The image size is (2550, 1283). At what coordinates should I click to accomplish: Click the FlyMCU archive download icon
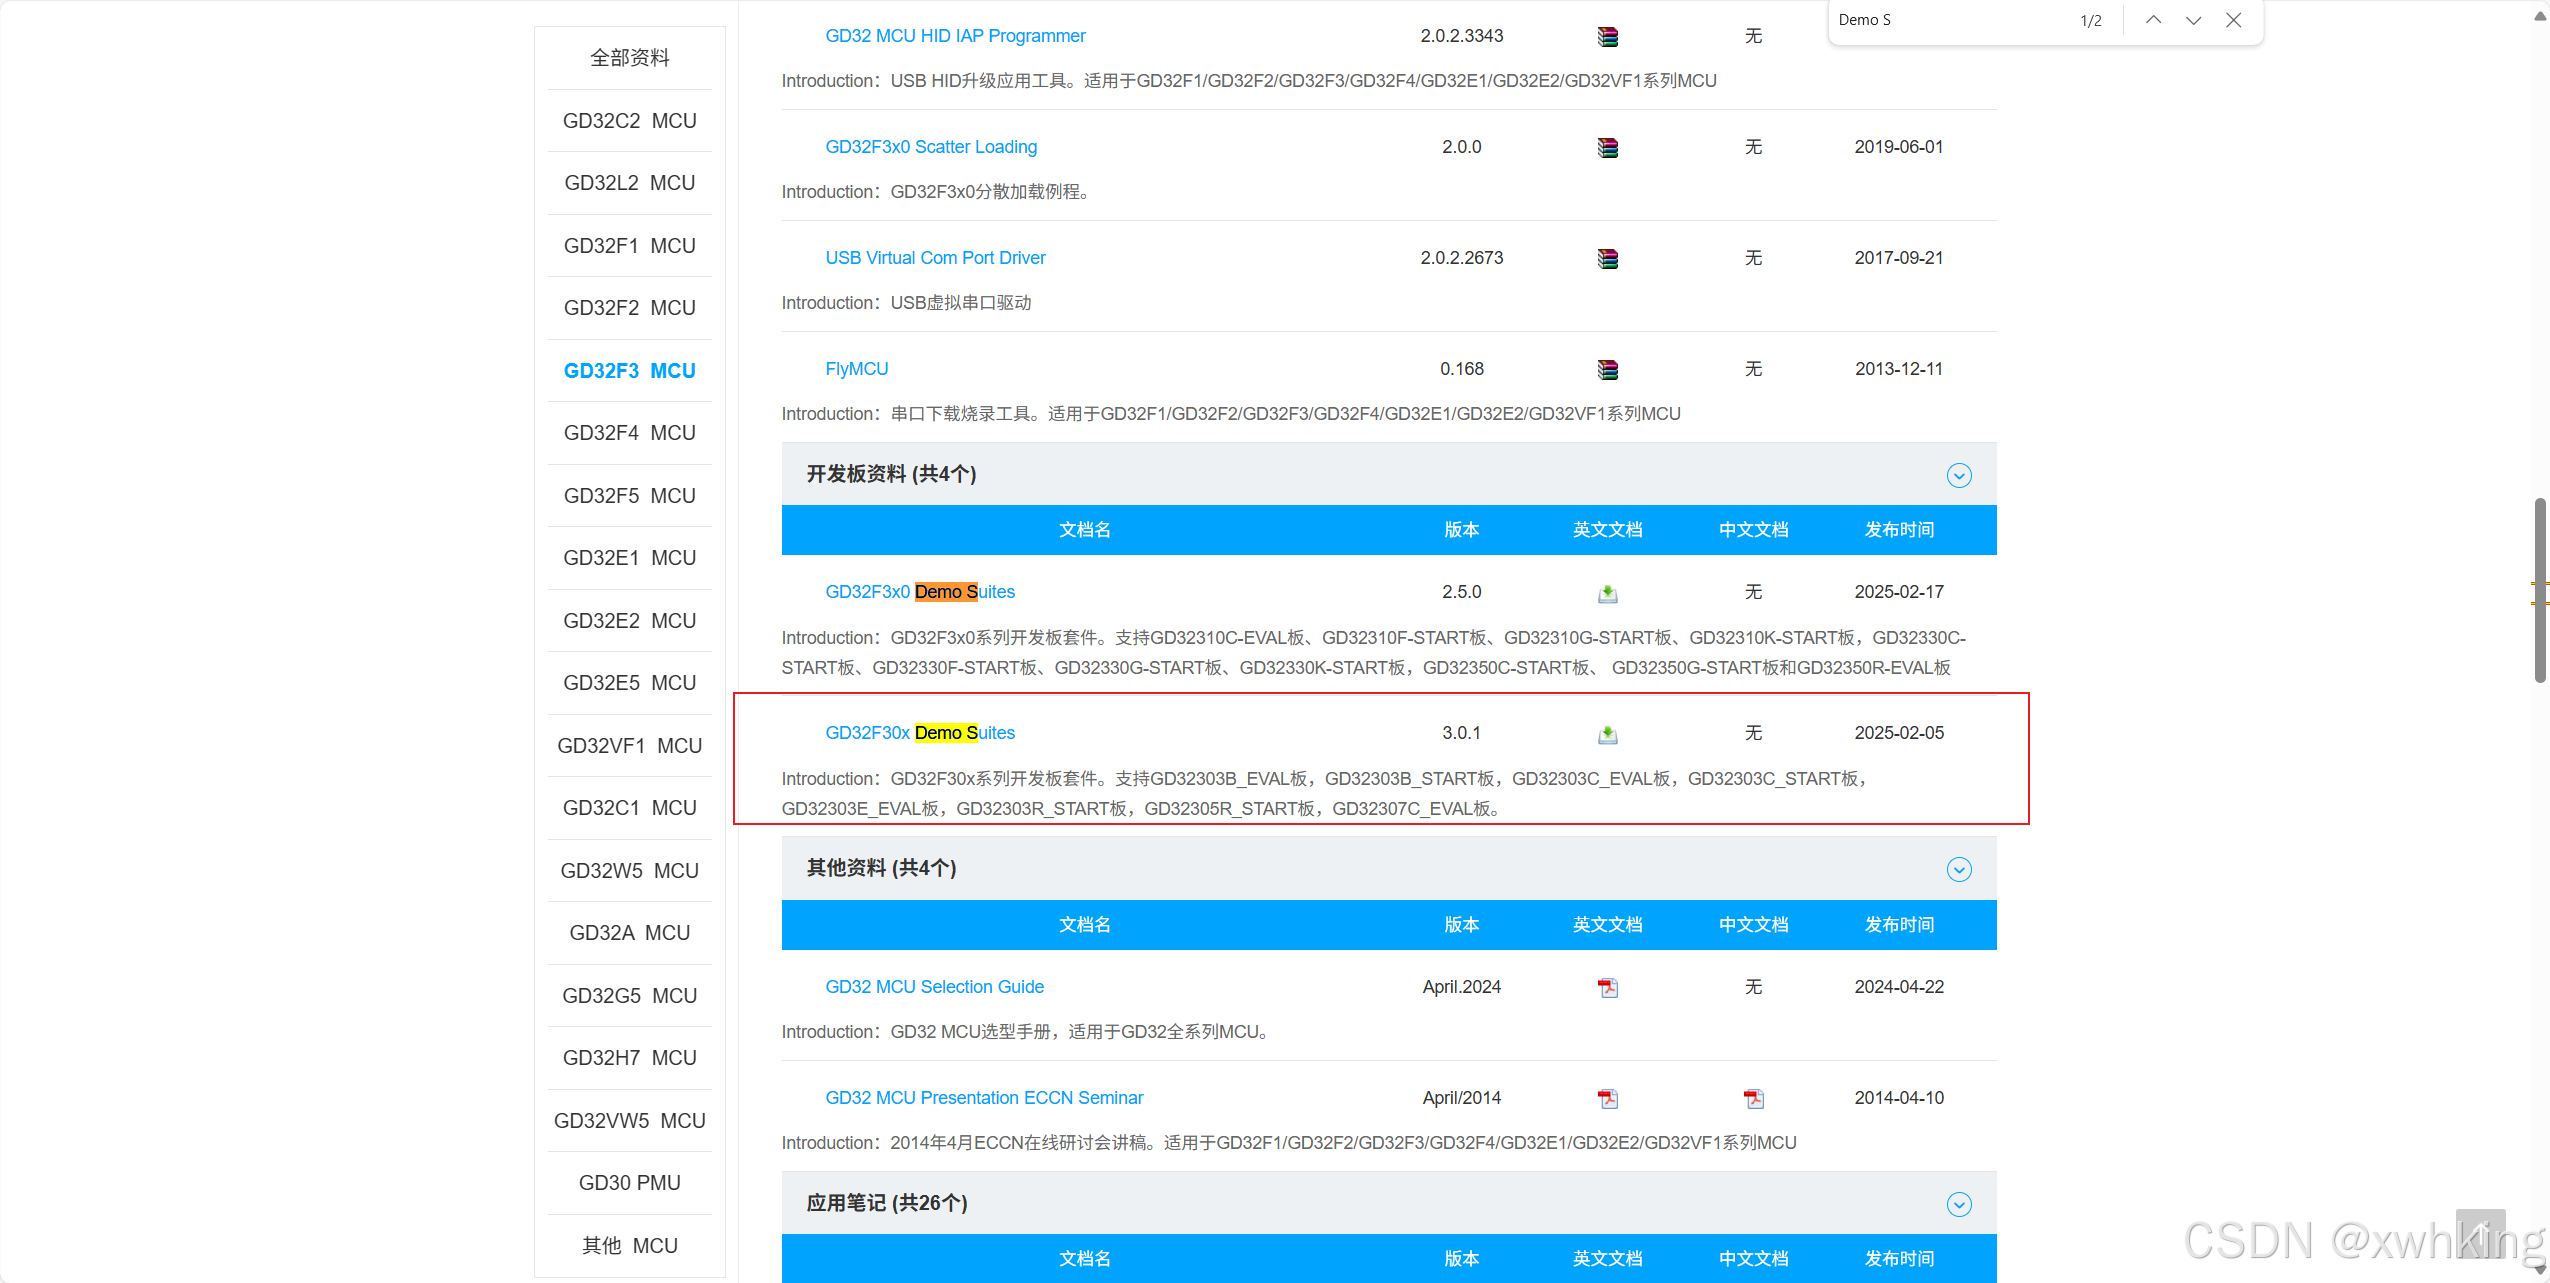[1607, 370]
